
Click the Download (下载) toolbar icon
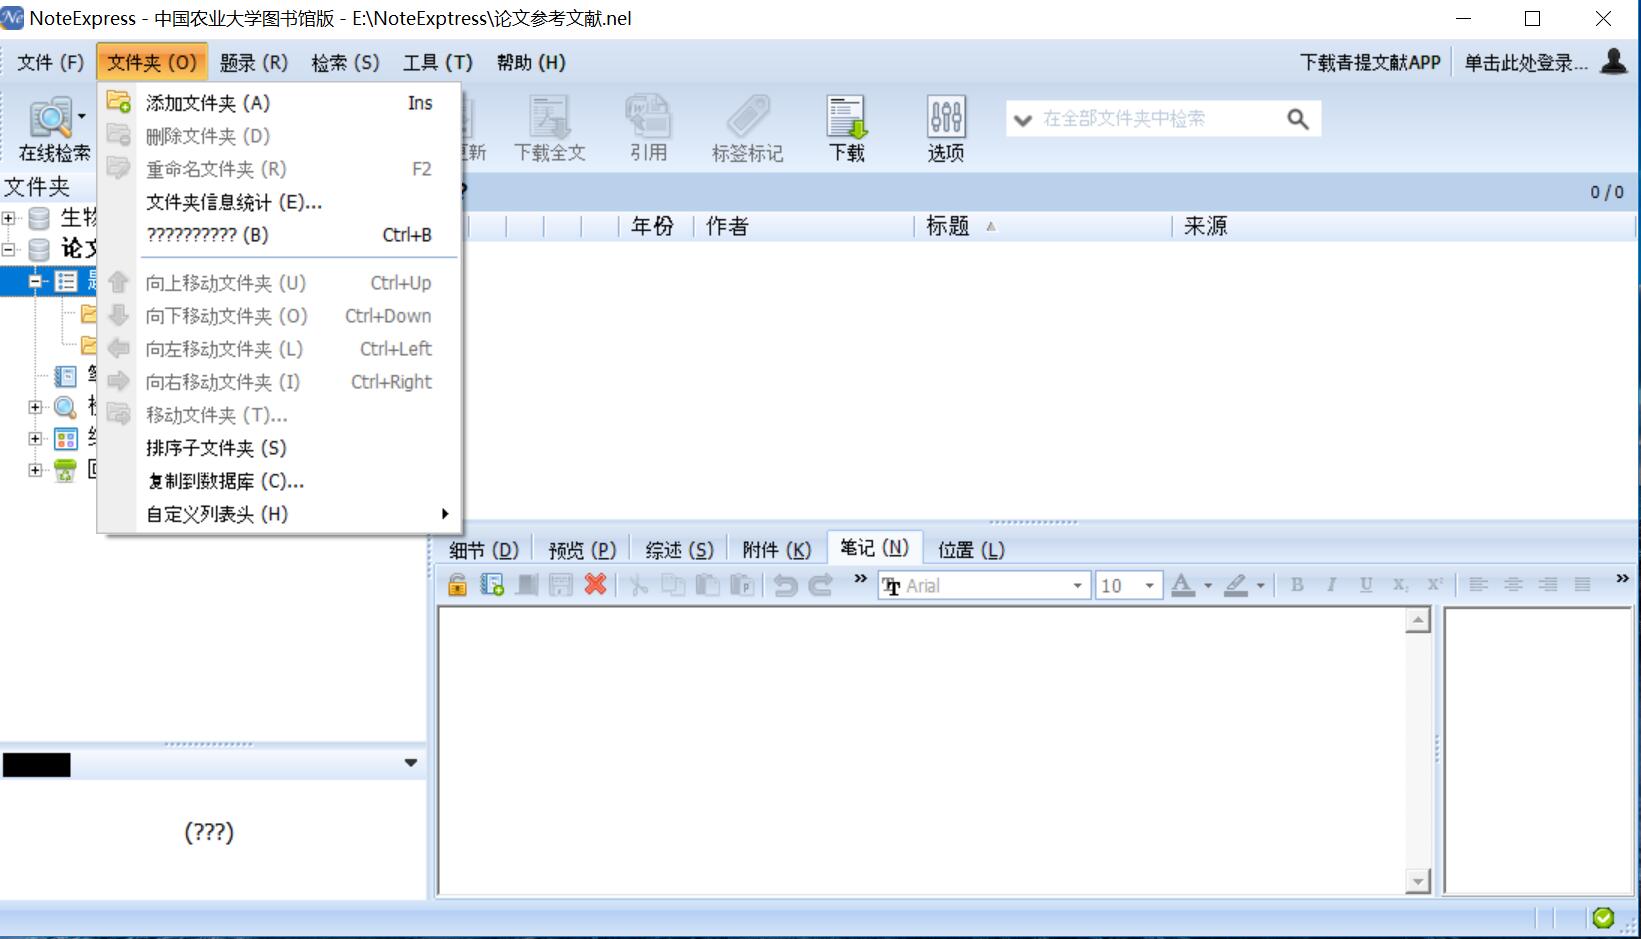[846, 118]
